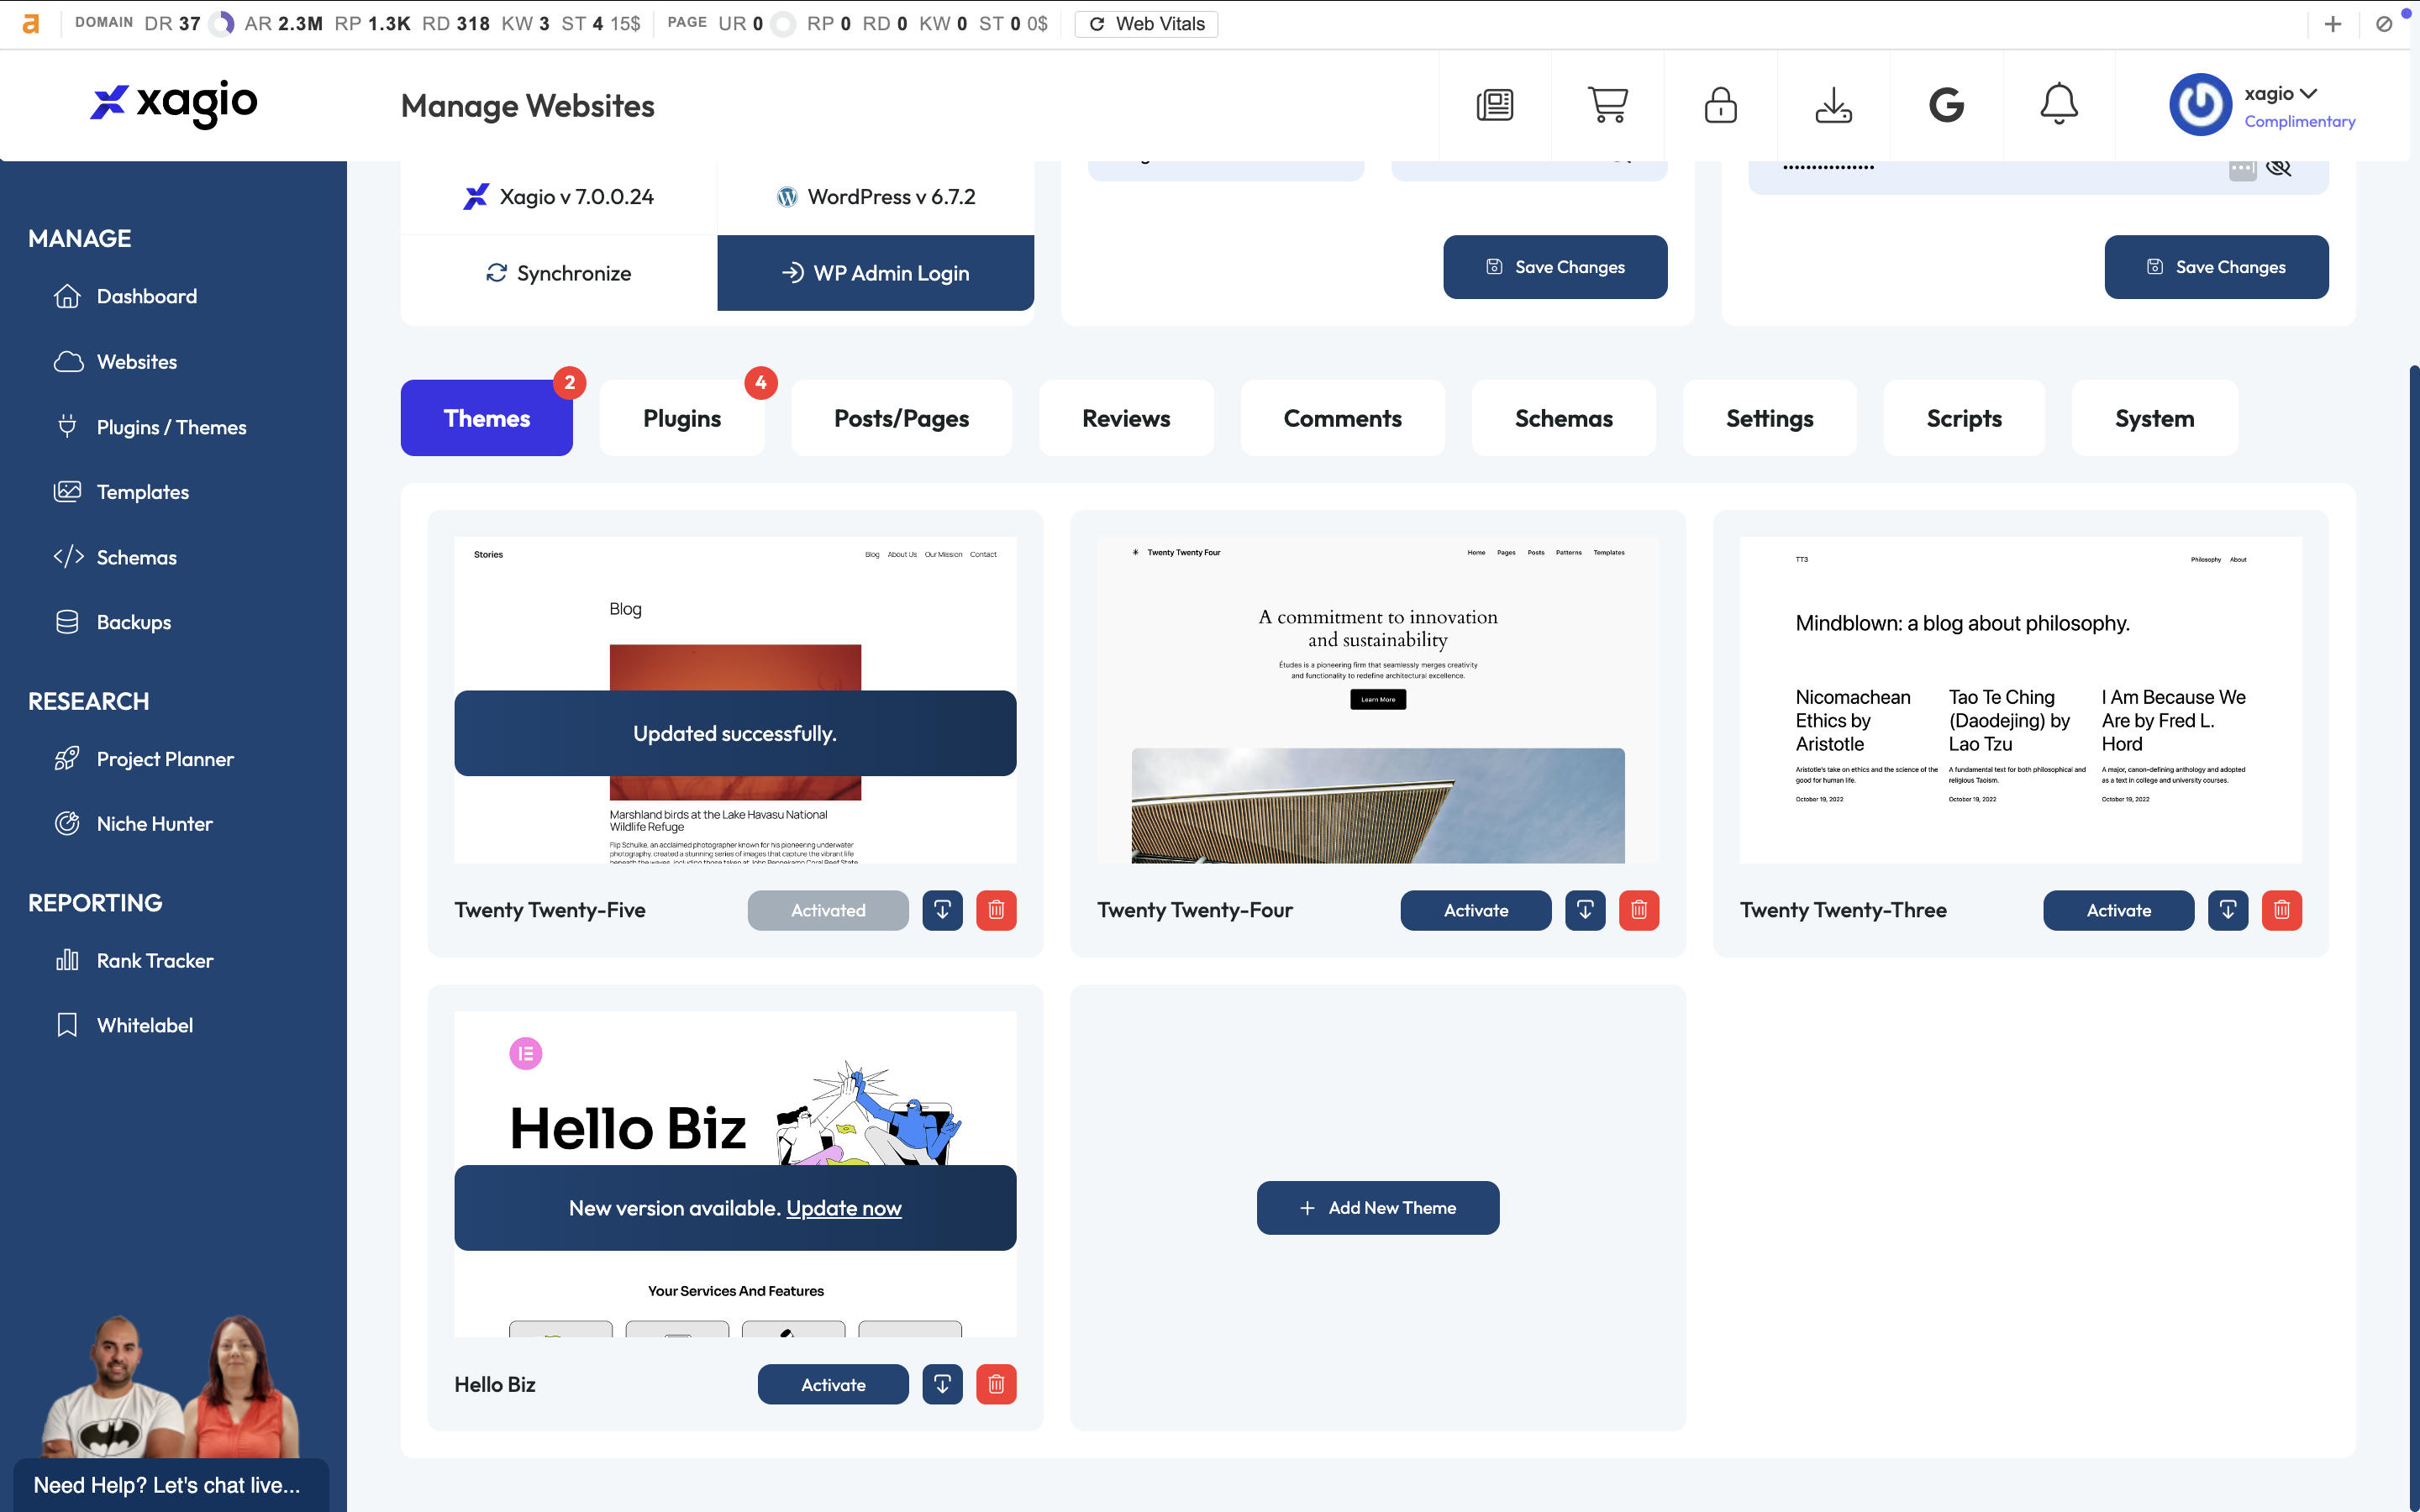This screenshot has height=1512, width=2420.
Task: Click the Twenty Twenty-Five update arrow icon
Action: coord(942,910)
